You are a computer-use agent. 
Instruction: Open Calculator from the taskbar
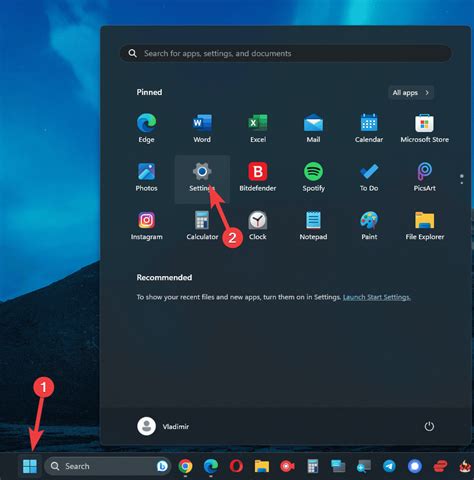313,466
